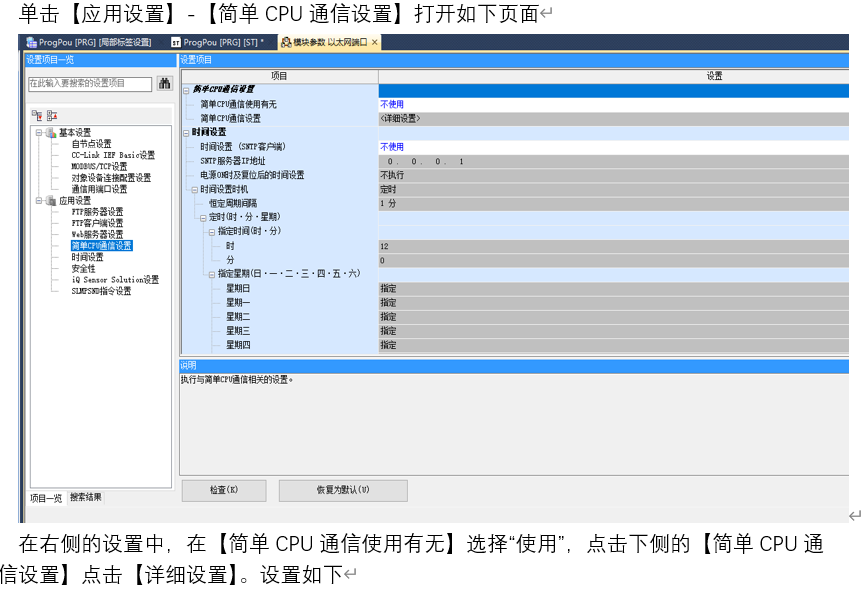Collapse the 时间设置 group in settings grid
The image size is (868, 605).
tap(185, 132)
